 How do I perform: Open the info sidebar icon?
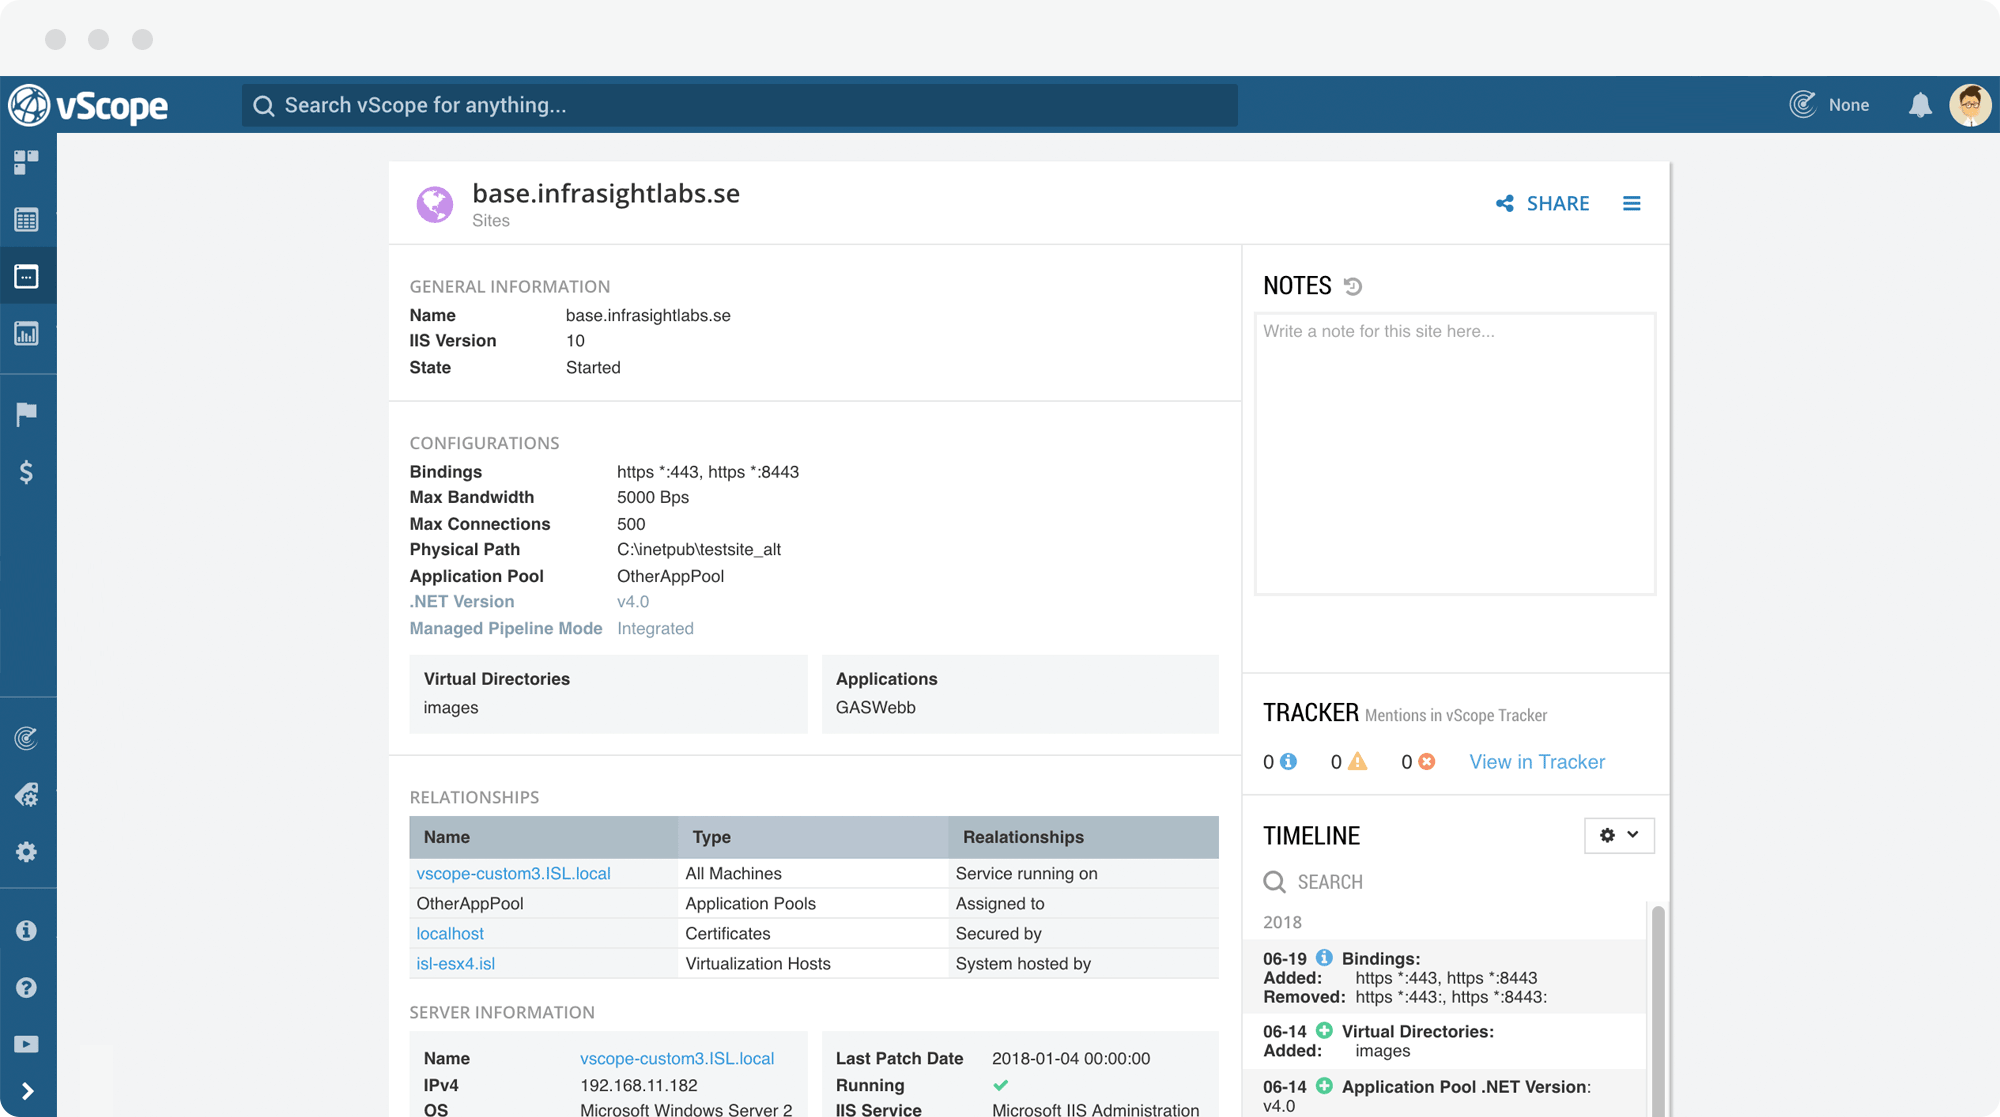[x=27, y=930]
